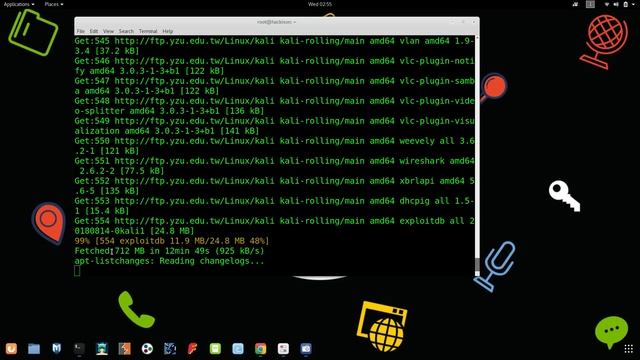Launch Armitage from the dock
The height and width of the screenshot is (360, 640).
[102, 349]
